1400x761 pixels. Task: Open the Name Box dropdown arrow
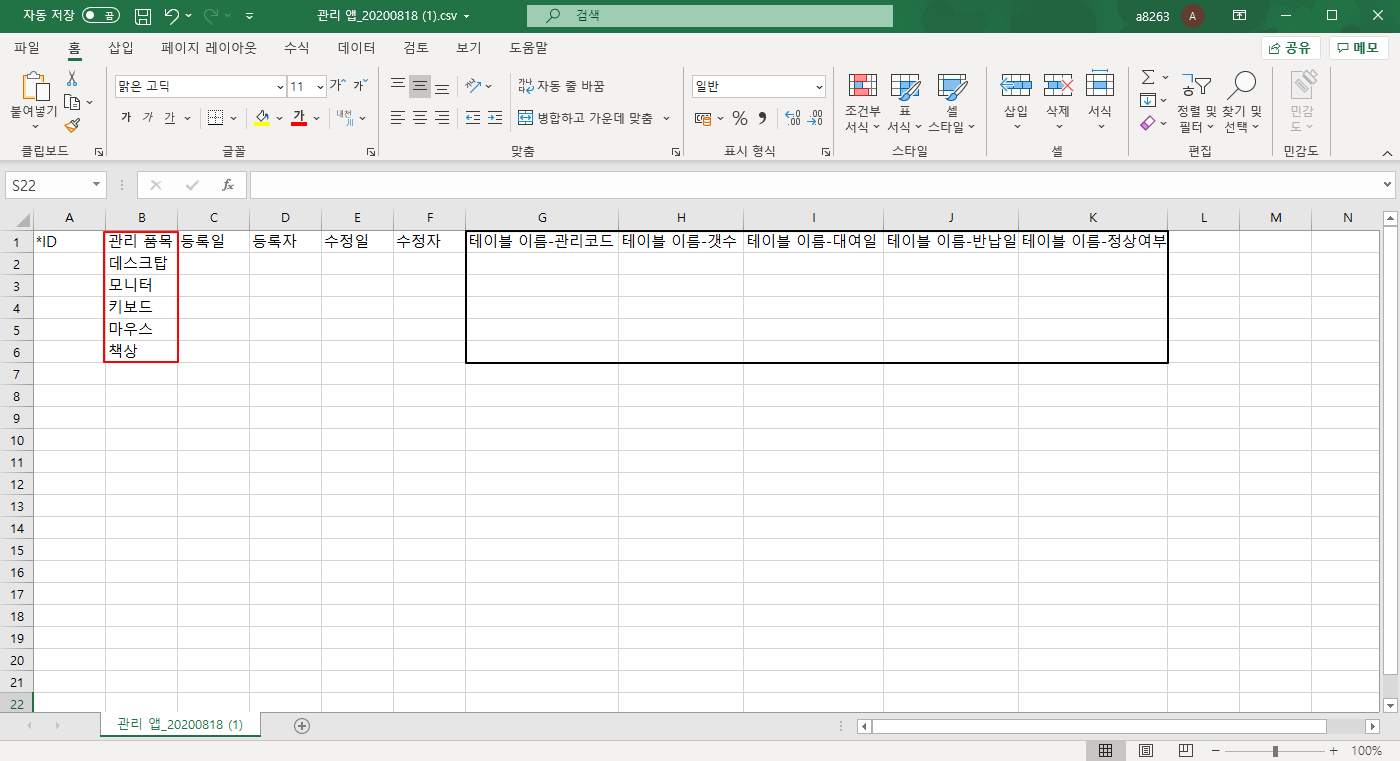pyautogui.click(x=96, y=185)
